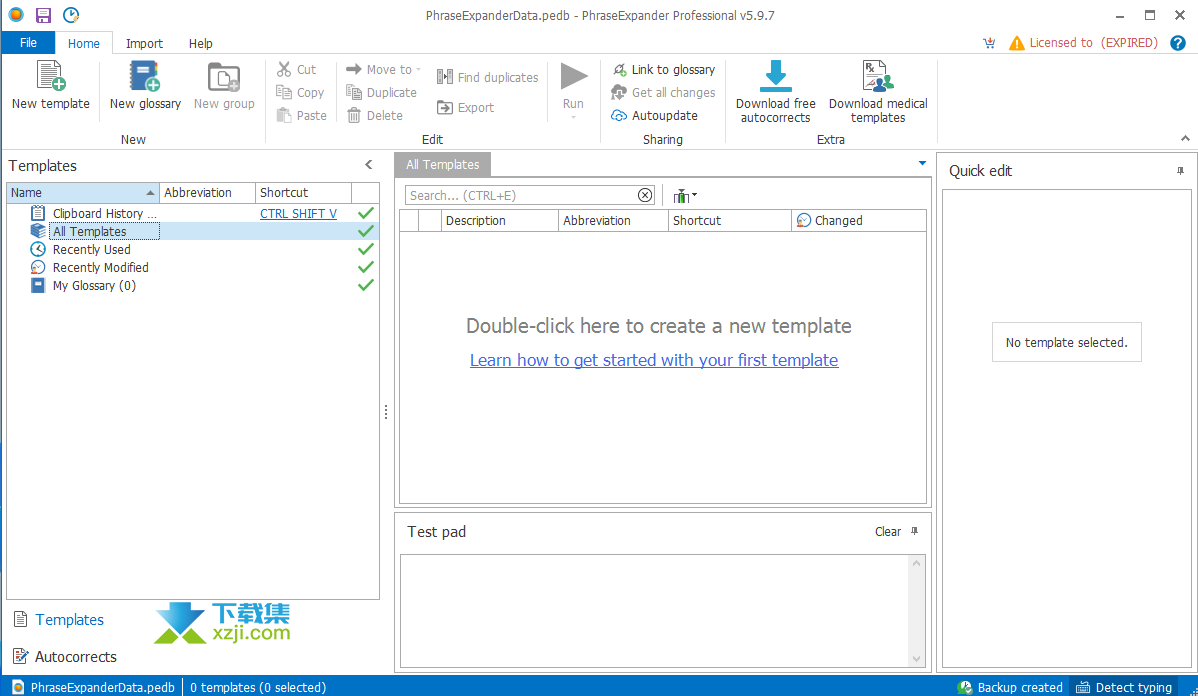Run the selected template

point(573,89)
